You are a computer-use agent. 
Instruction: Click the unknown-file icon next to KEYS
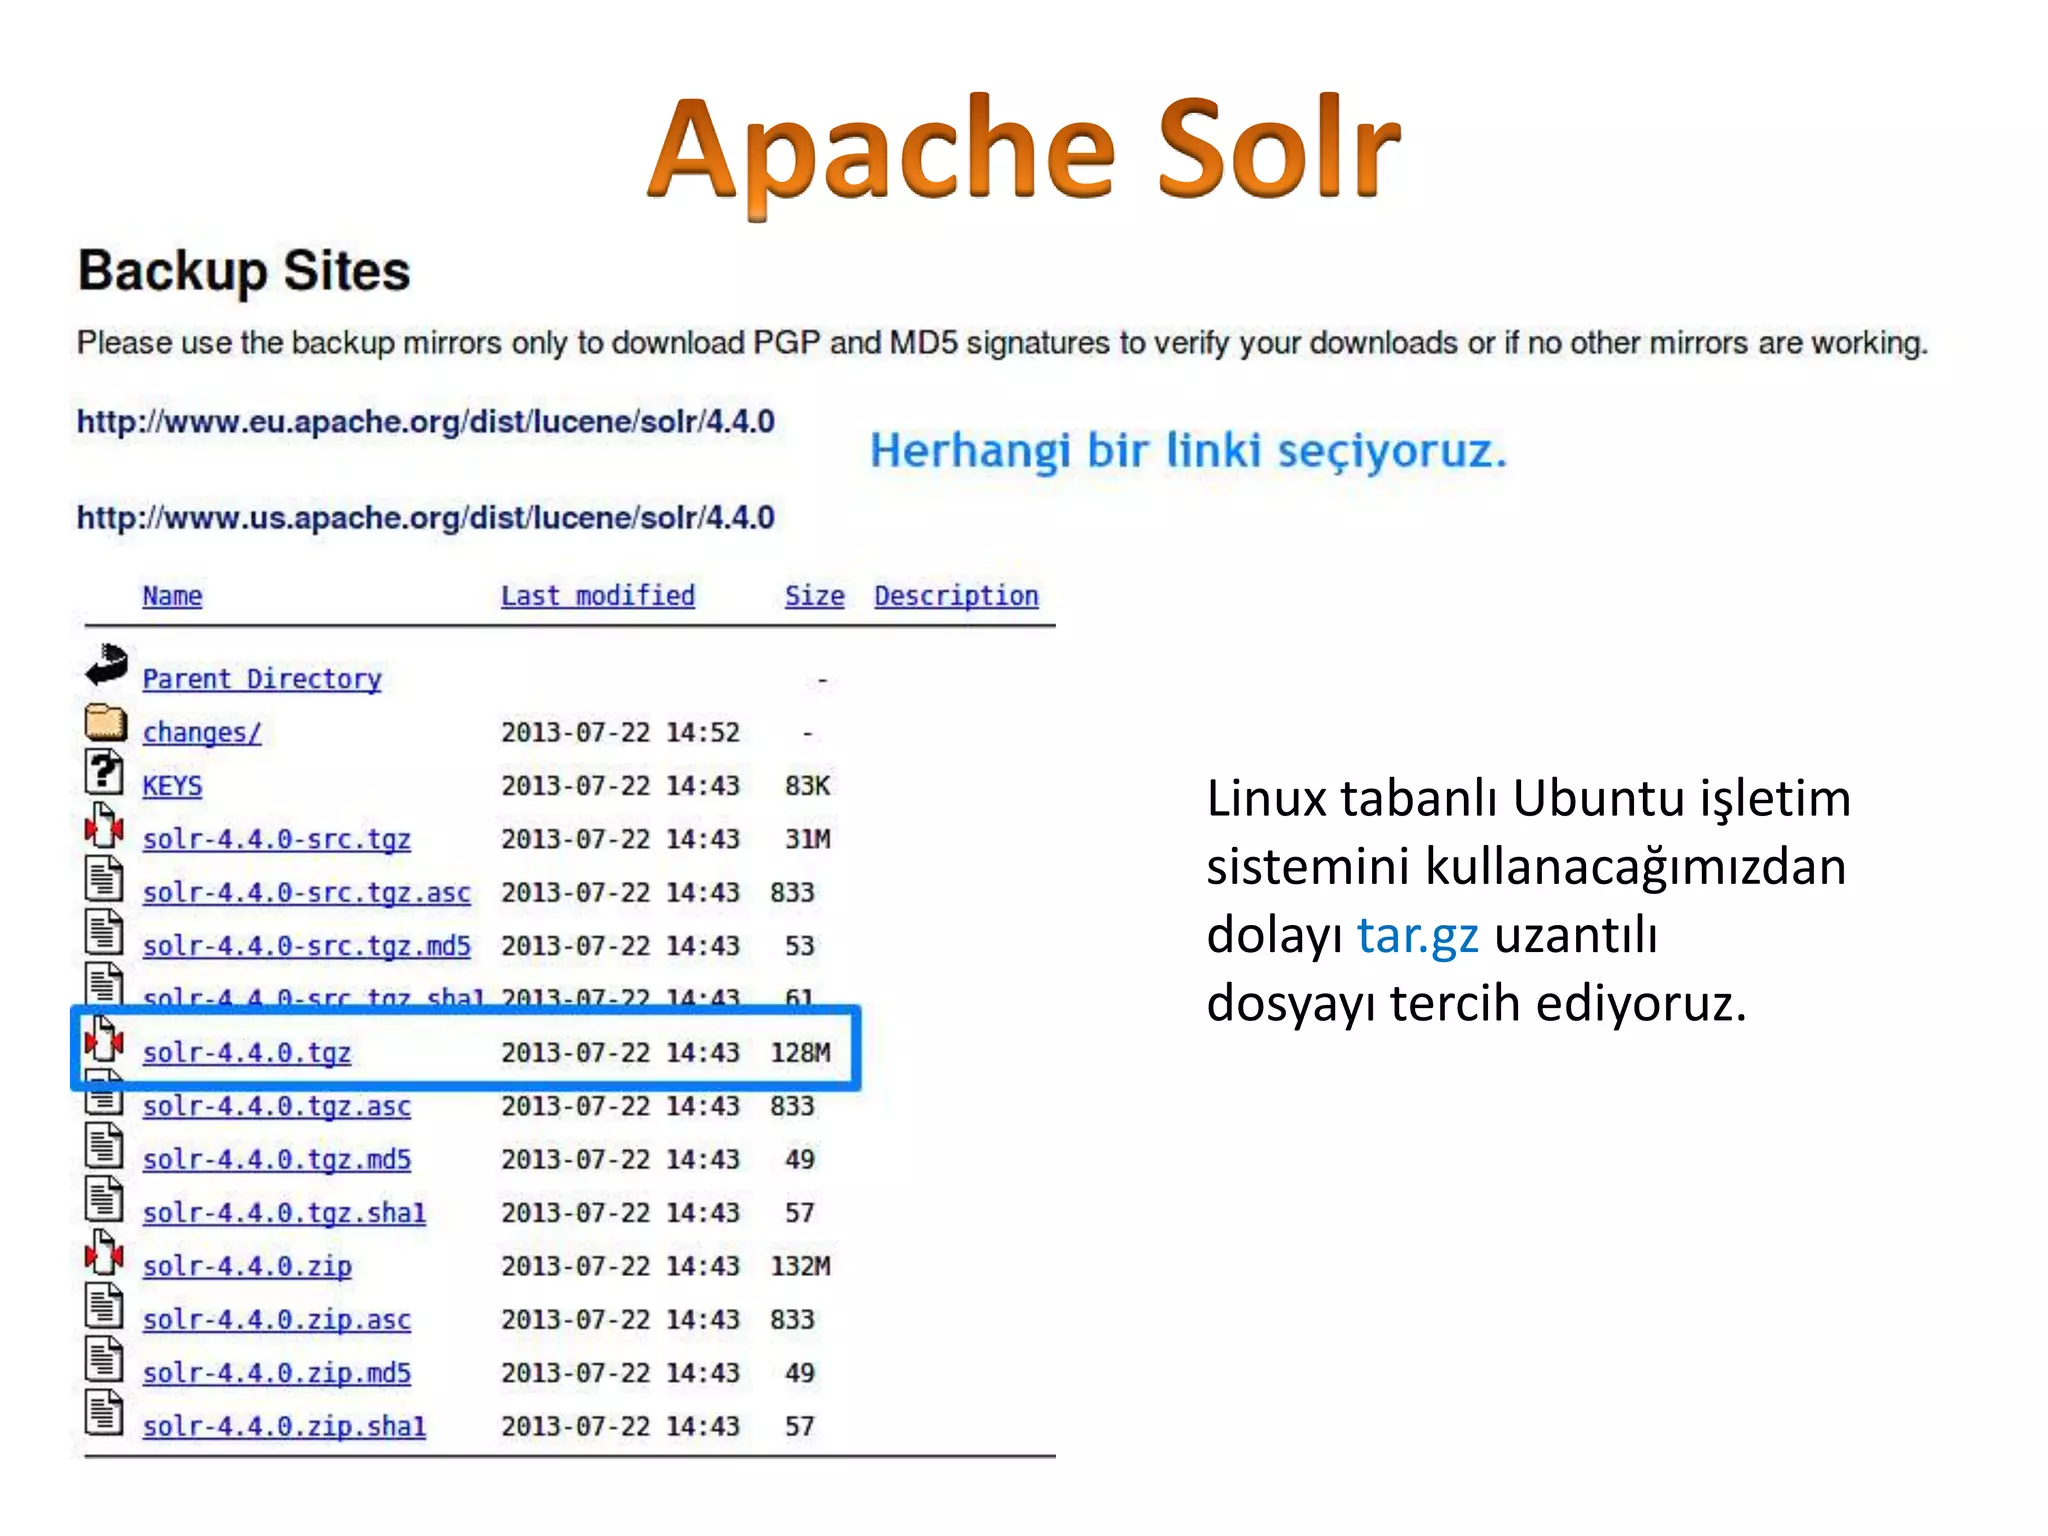click(x=104, y=772)
